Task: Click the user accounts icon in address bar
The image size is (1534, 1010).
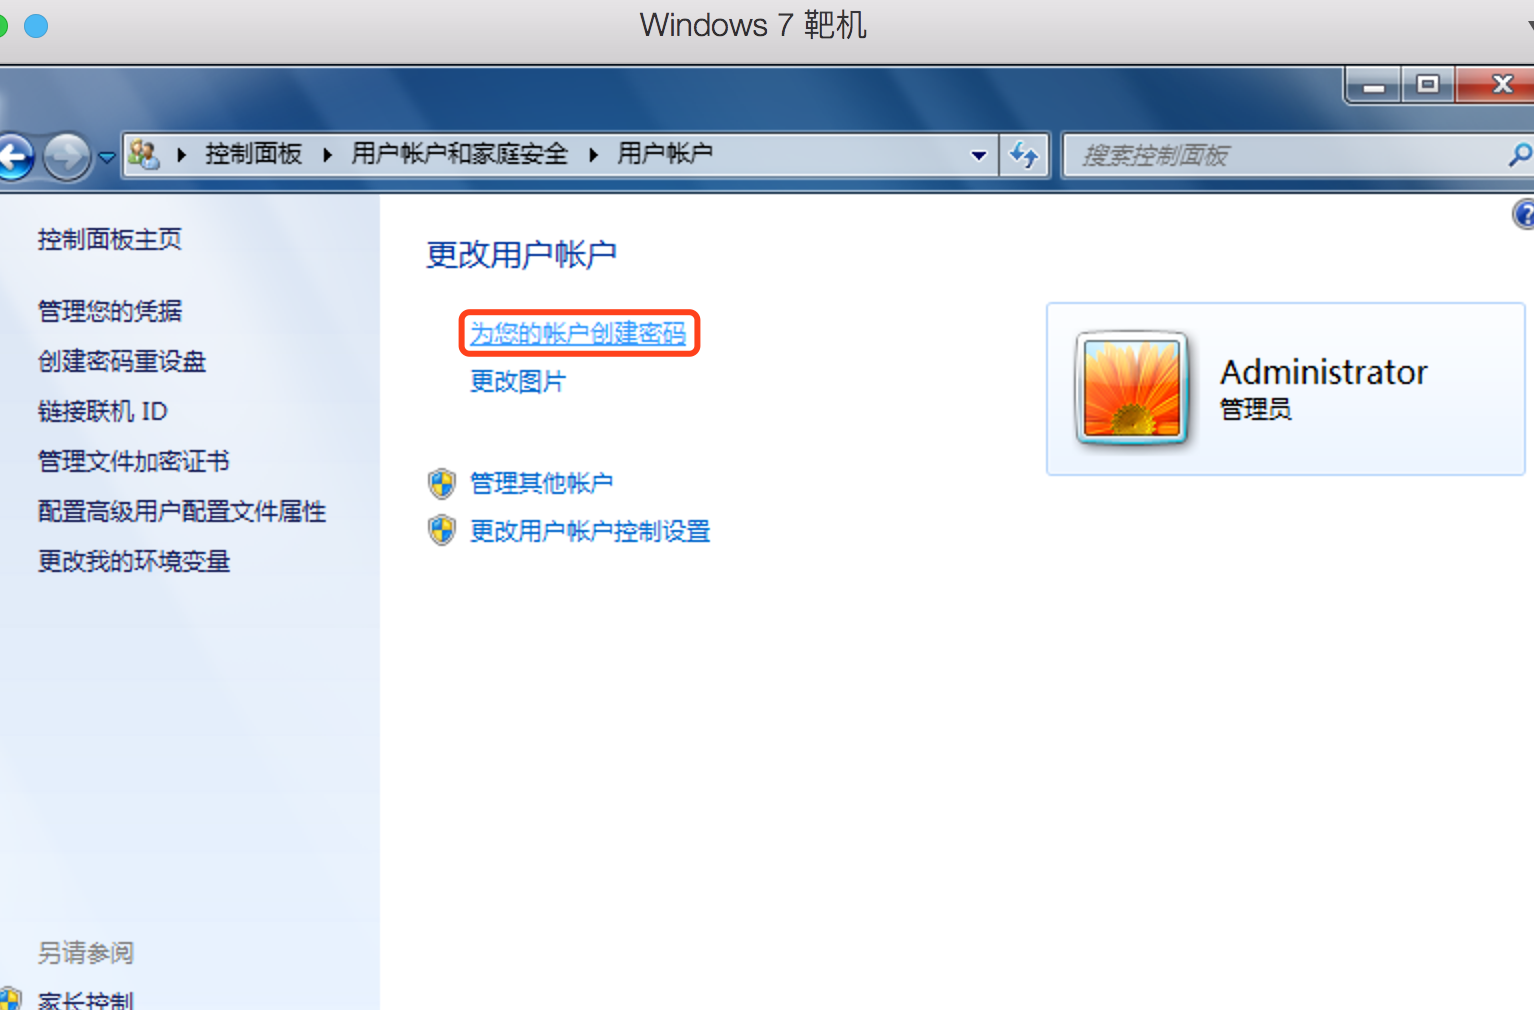Action: tap(144, 154)
